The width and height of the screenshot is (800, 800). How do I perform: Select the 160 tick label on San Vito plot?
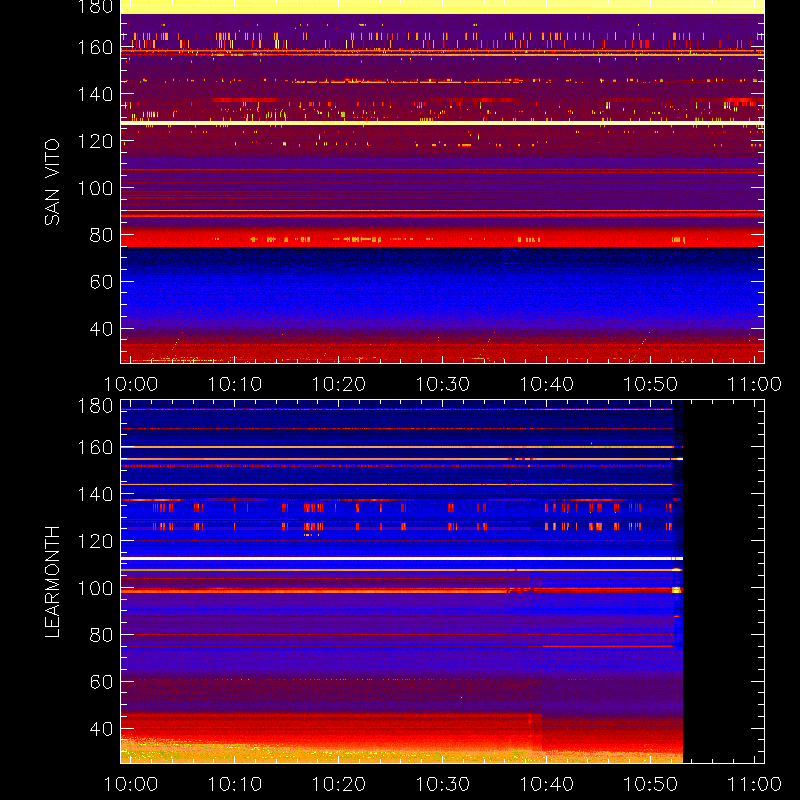(95, 47)
